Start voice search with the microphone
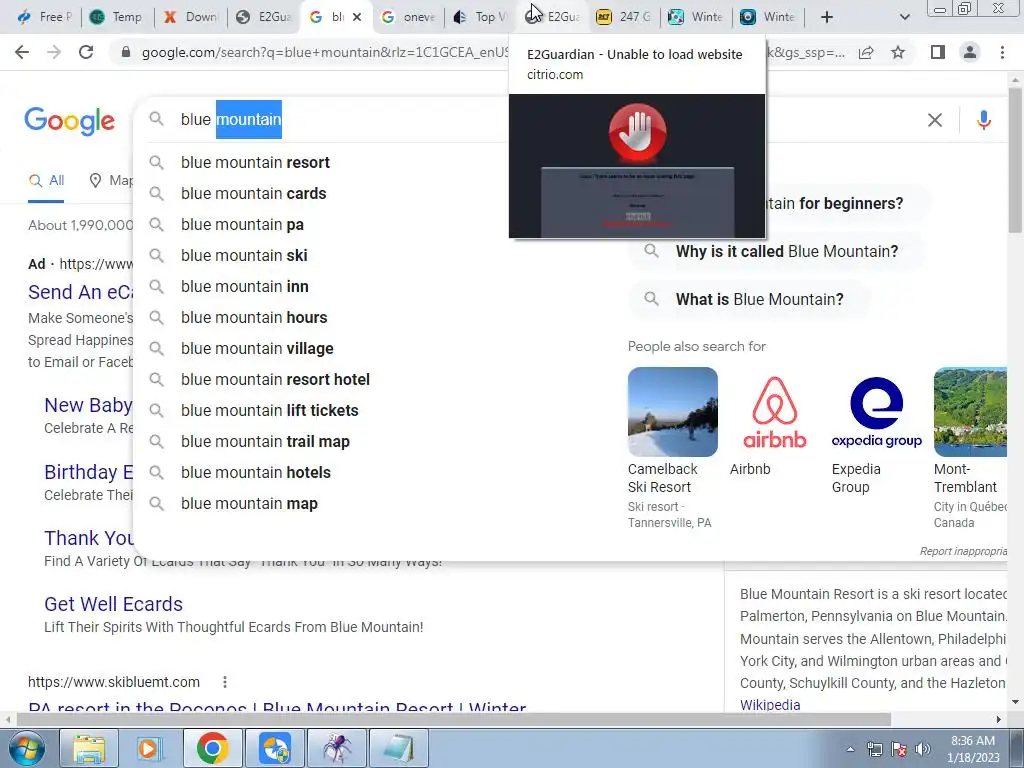The height and width of the screenshot is (768, 1024). tap(984, 120)
